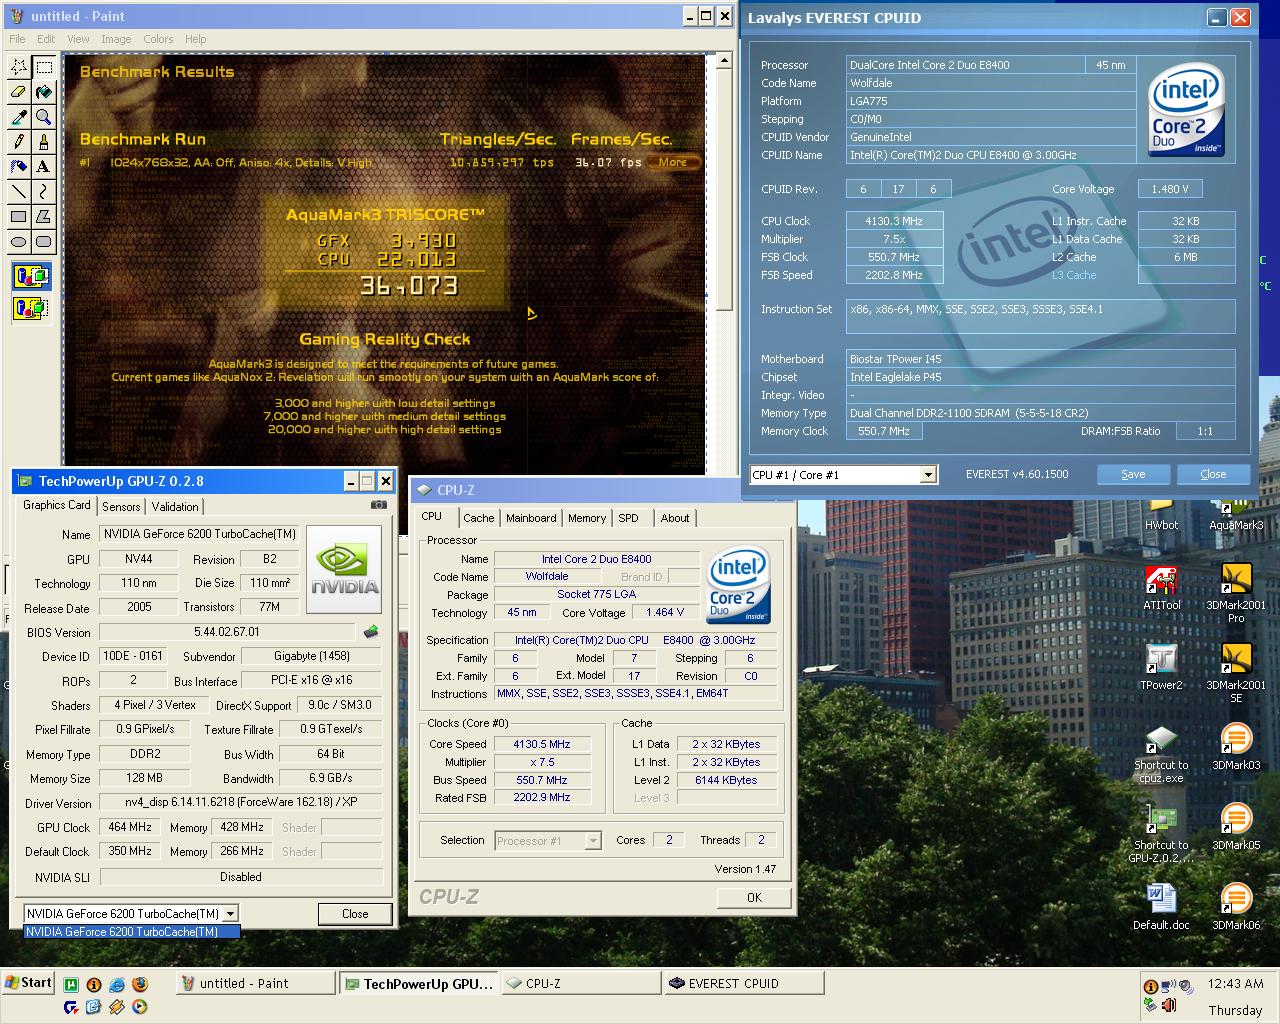Open the Memory tab in CPU-Z
Image resolution: width=1280 pixels, height=1024 pixels.
click(587, 518)
